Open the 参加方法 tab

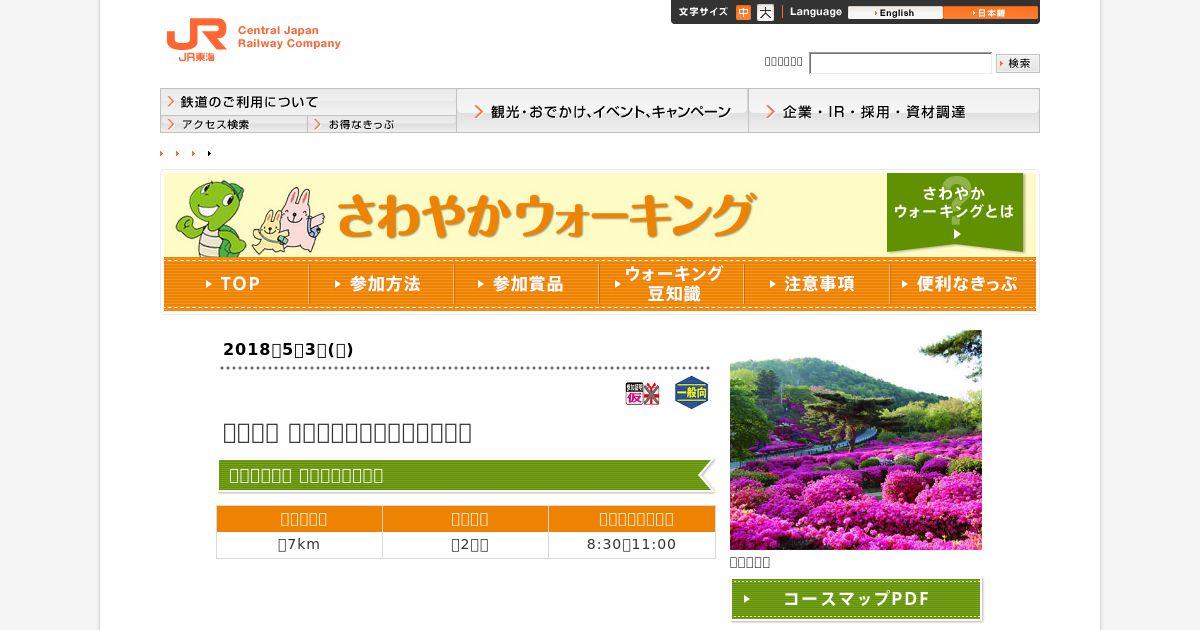(x=381, y=284)
